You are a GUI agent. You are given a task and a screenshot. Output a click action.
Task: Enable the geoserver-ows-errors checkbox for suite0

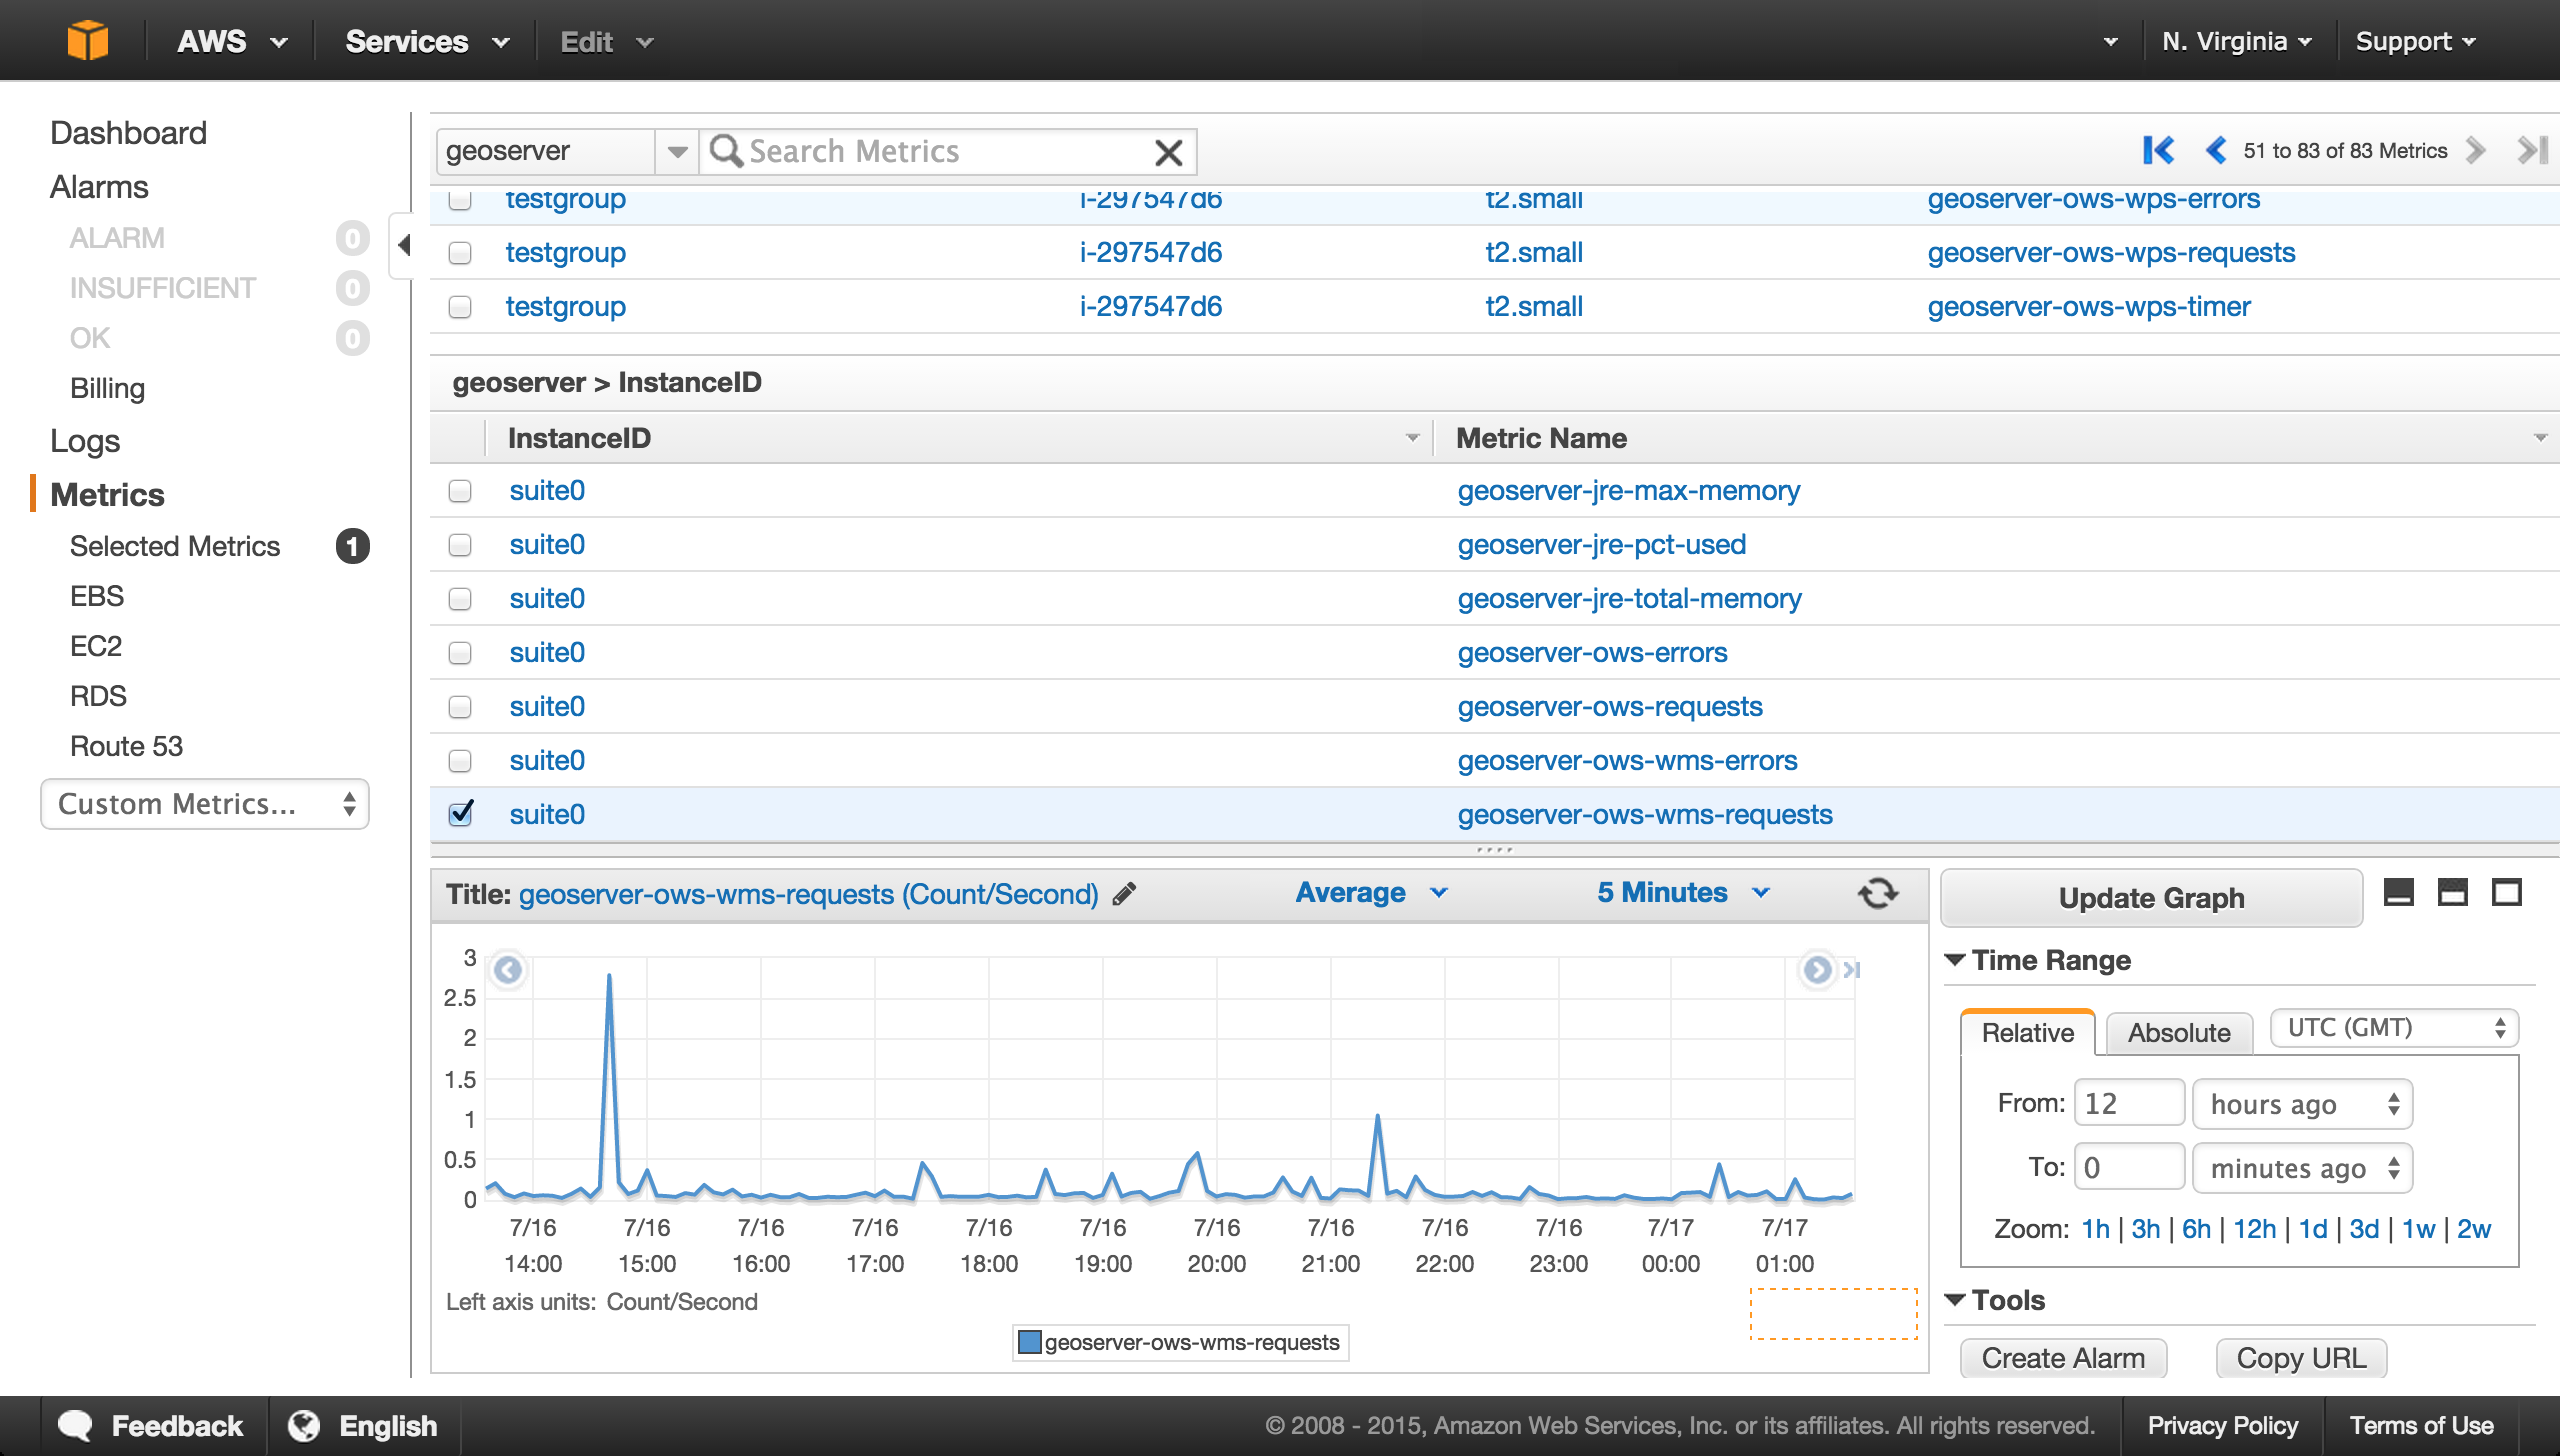460,653
